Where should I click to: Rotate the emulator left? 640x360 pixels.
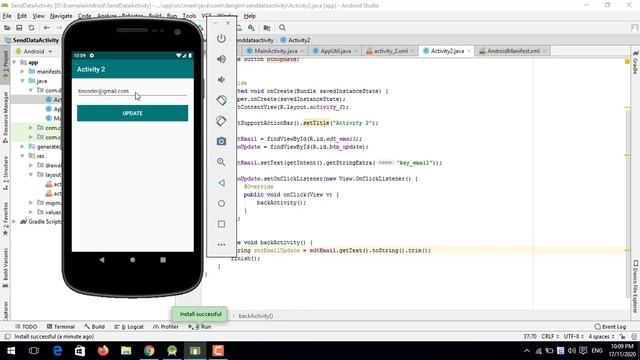pos(221,100)
